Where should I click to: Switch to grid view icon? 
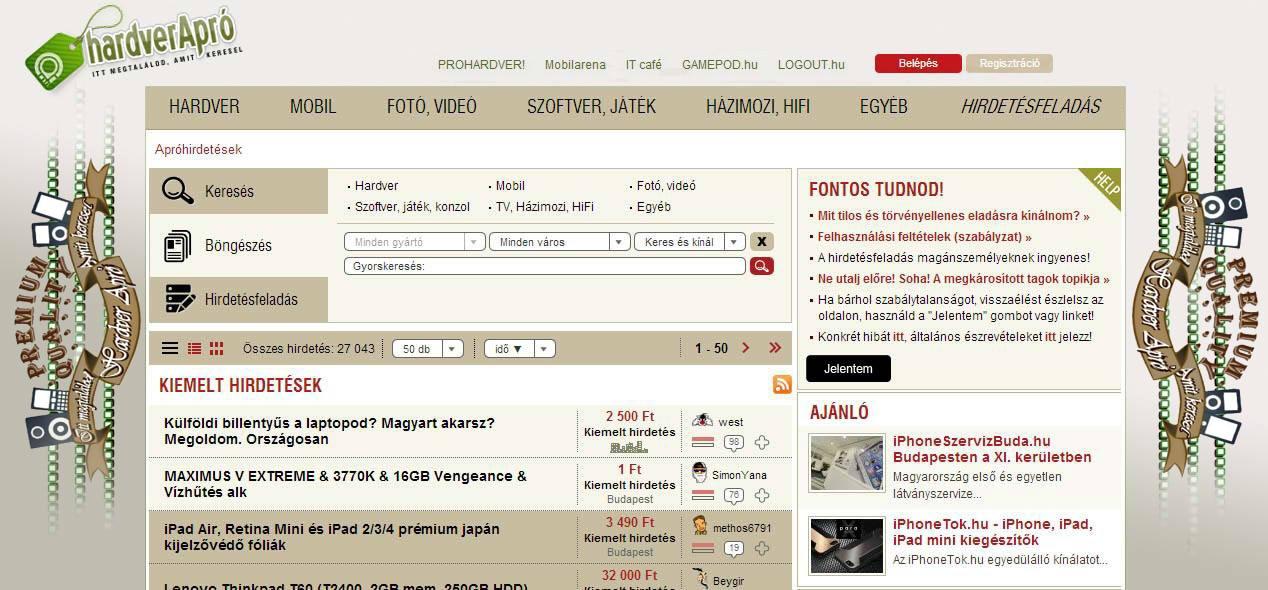(217, 349)
